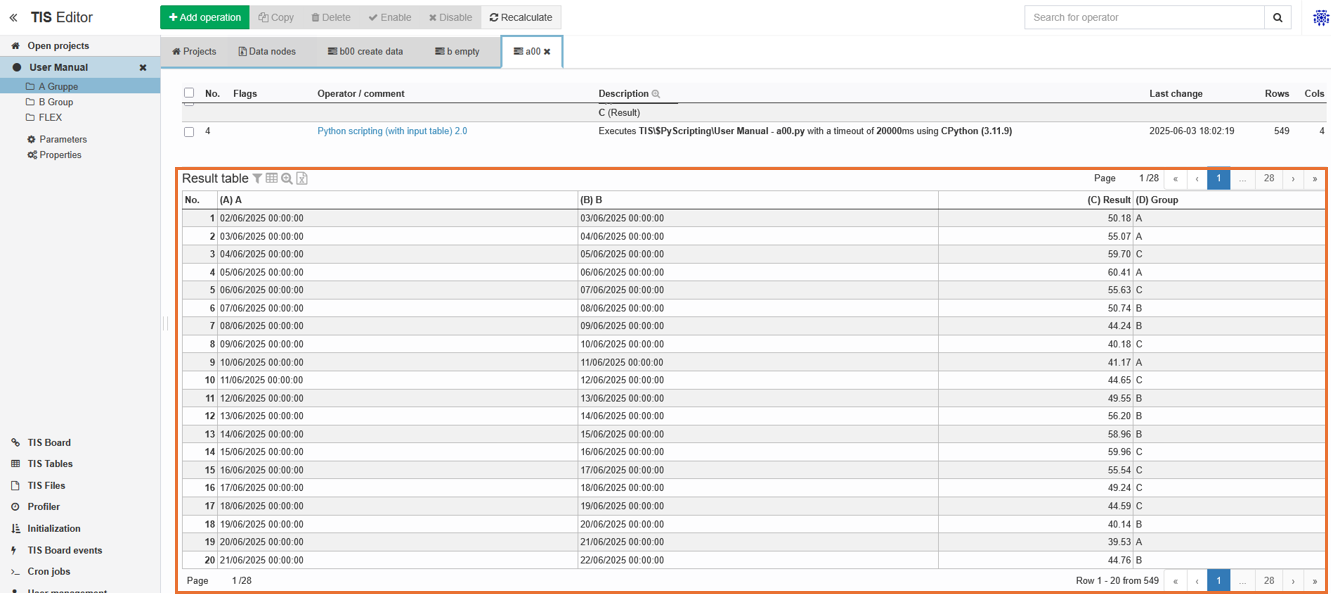Click the Last change column header
Screen dimensions: 1331x597
point(1176,94)
